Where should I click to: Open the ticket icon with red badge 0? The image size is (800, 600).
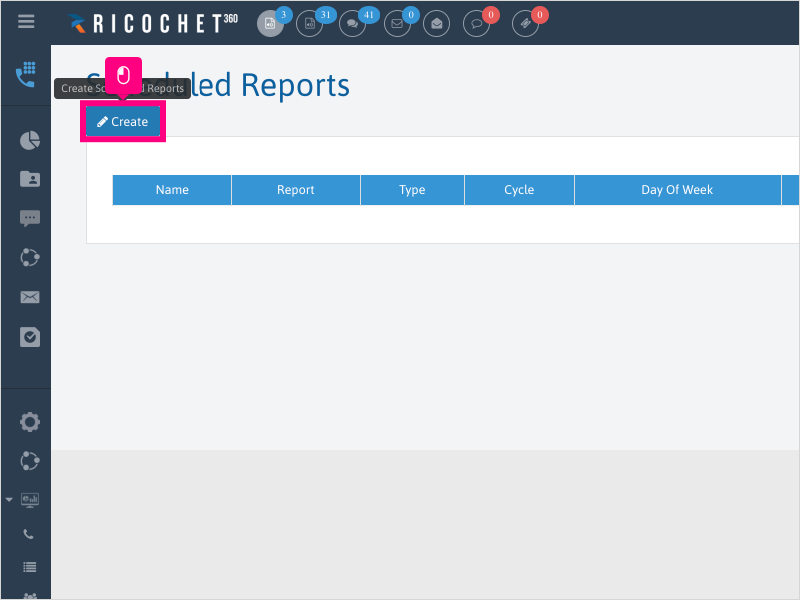525,23
